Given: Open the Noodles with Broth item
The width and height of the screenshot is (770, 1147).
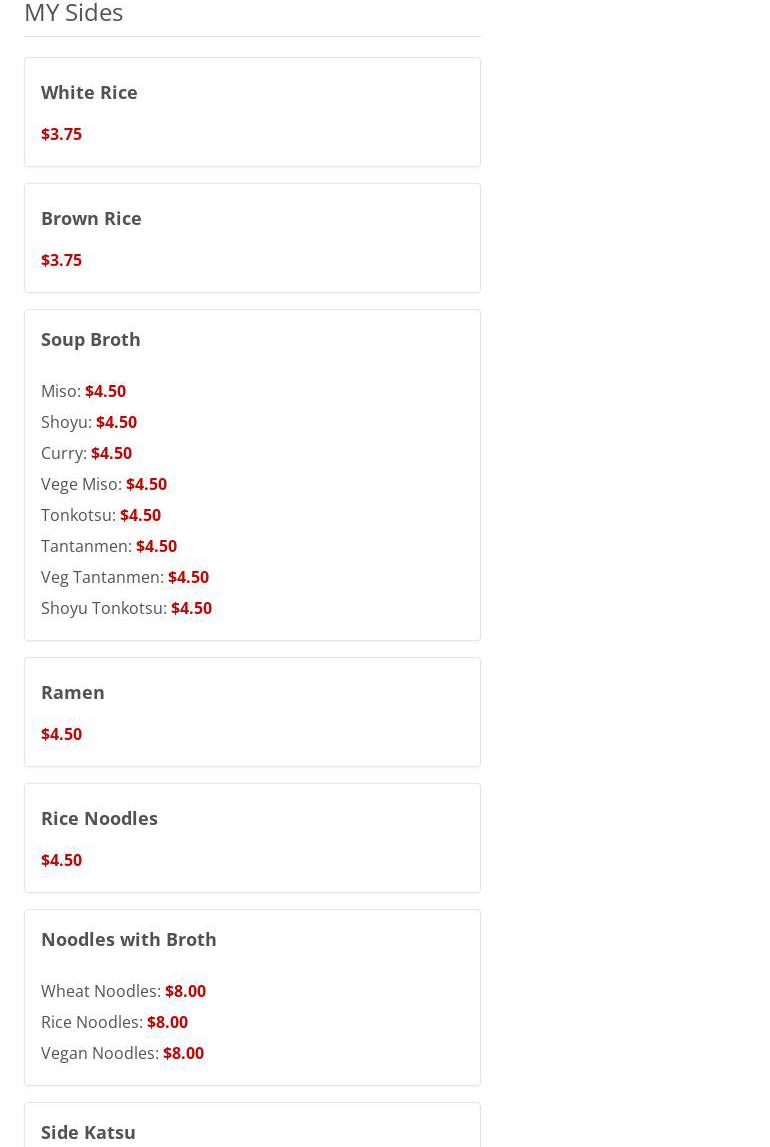Looking at the screenshot, I should (x=128, y=939).
